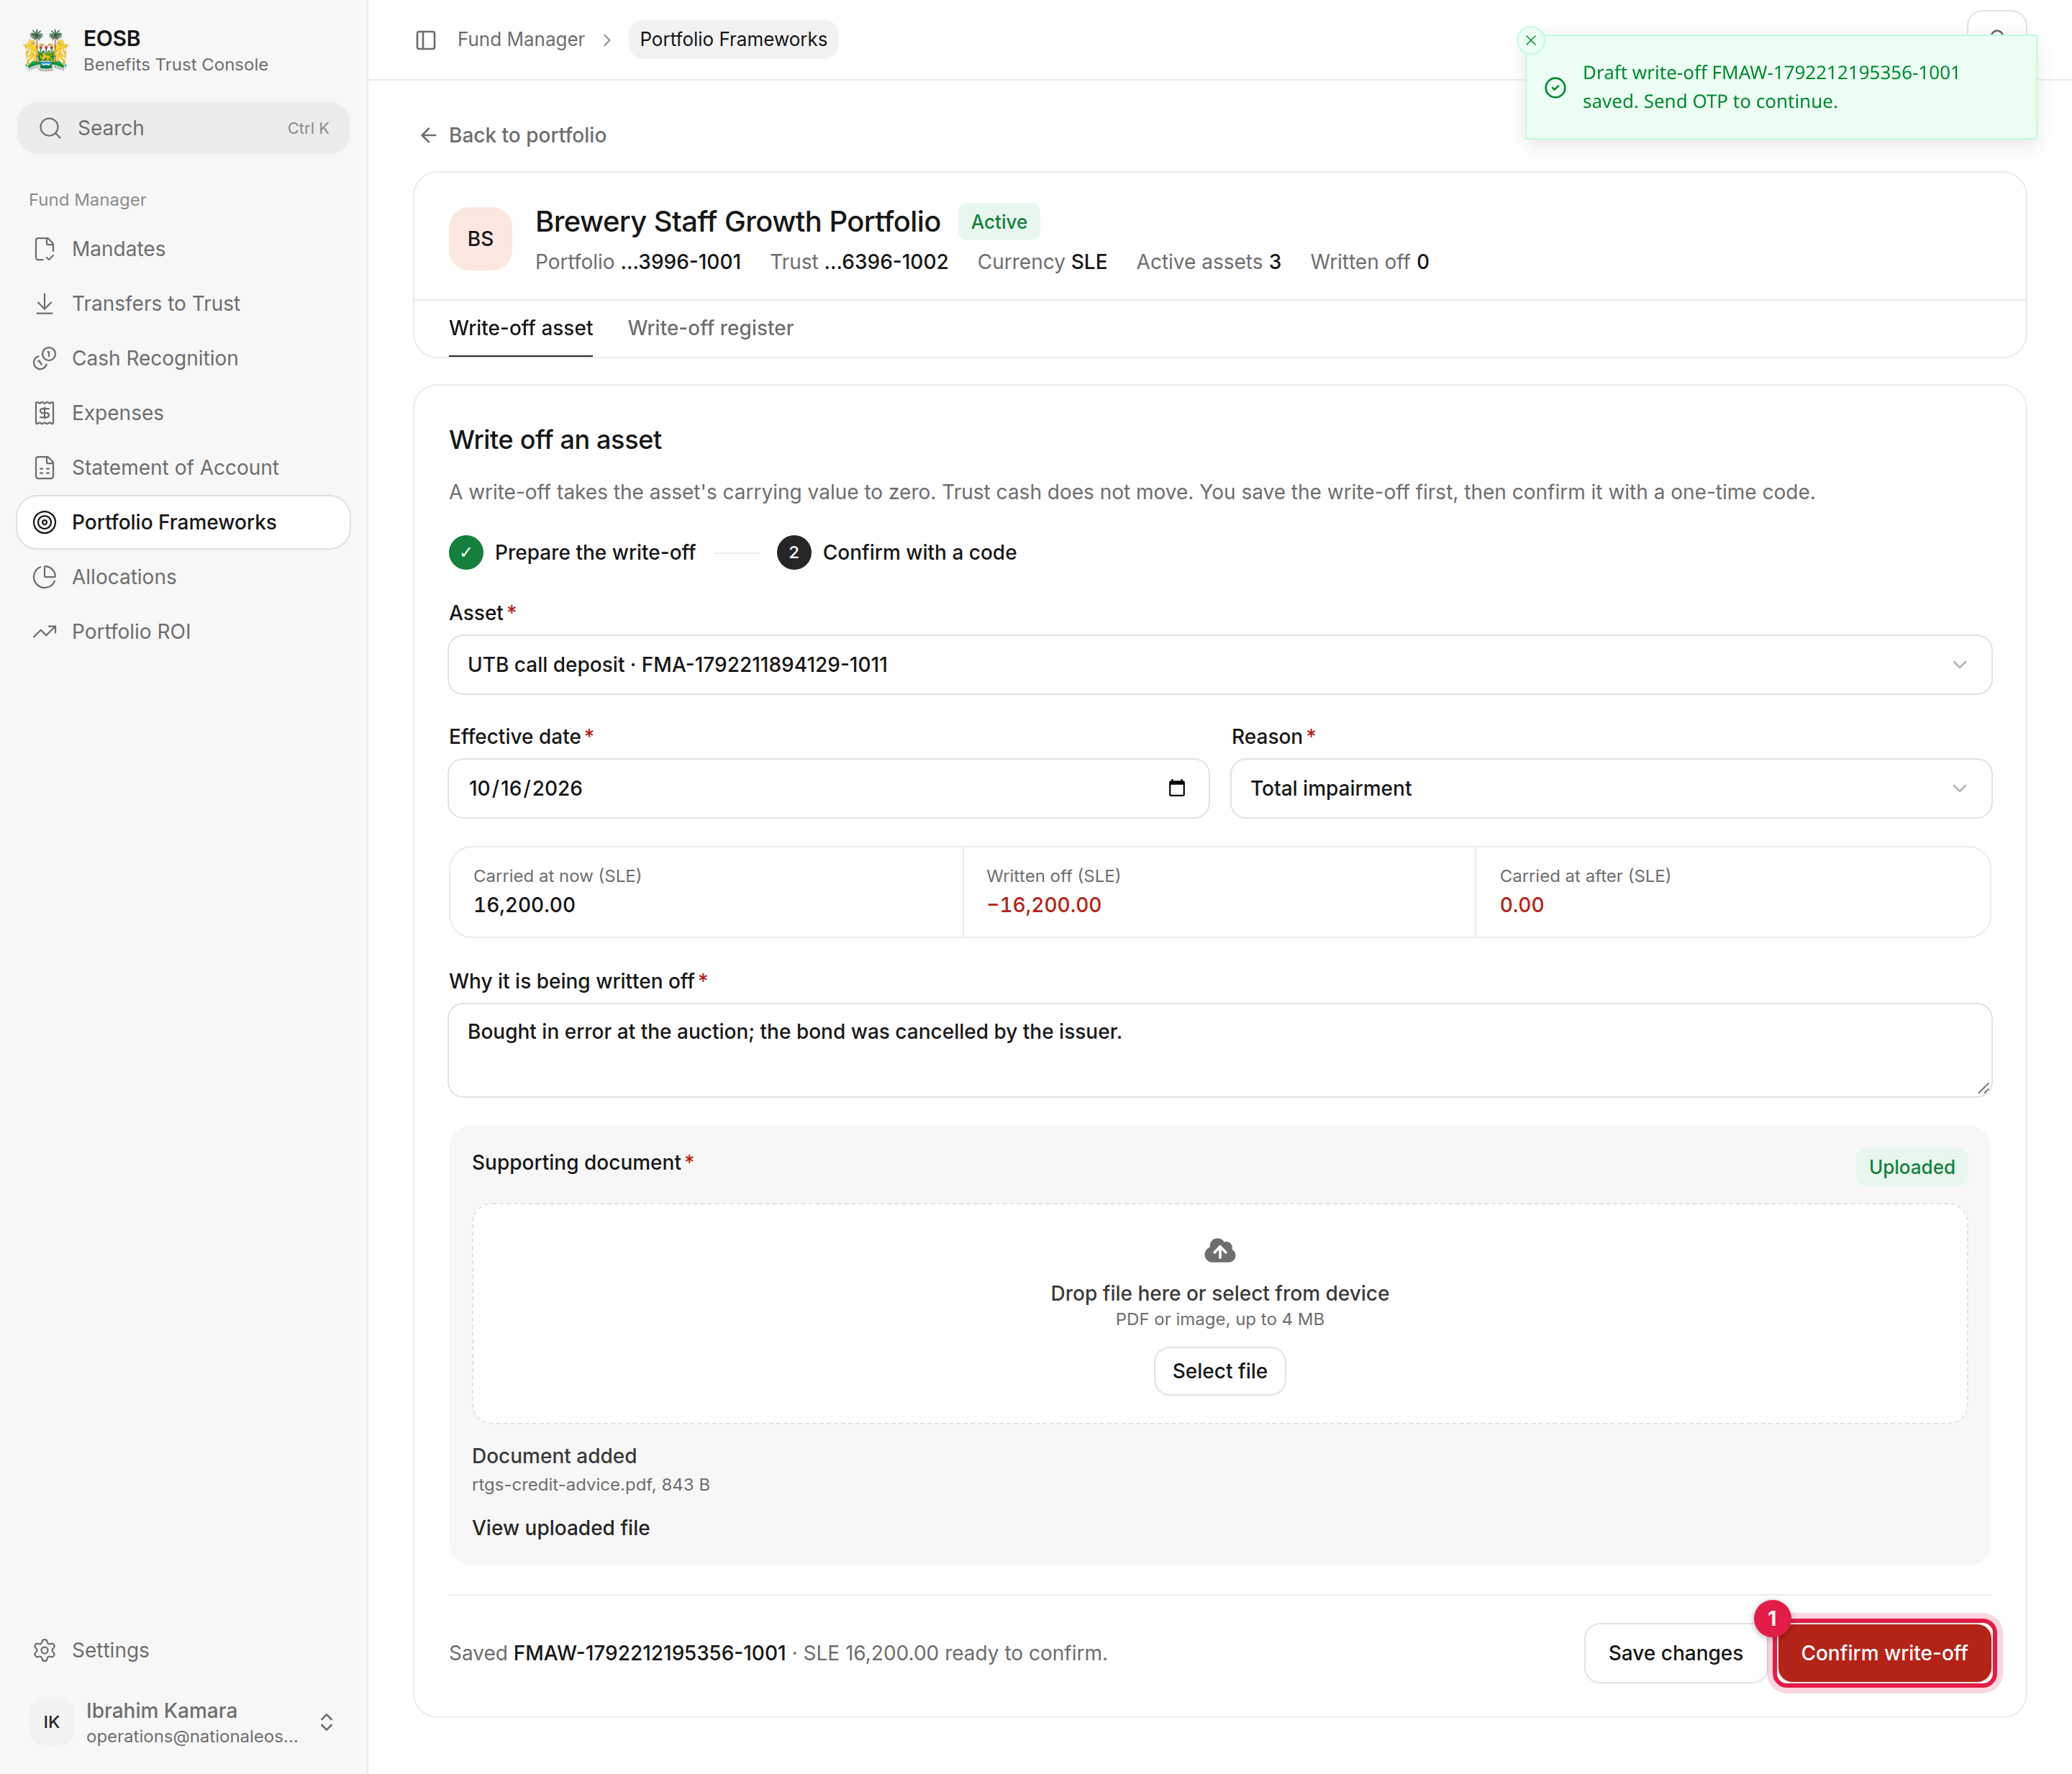Click the Active status badge
Screen dimensions: 2072x1774
point(998,222)
